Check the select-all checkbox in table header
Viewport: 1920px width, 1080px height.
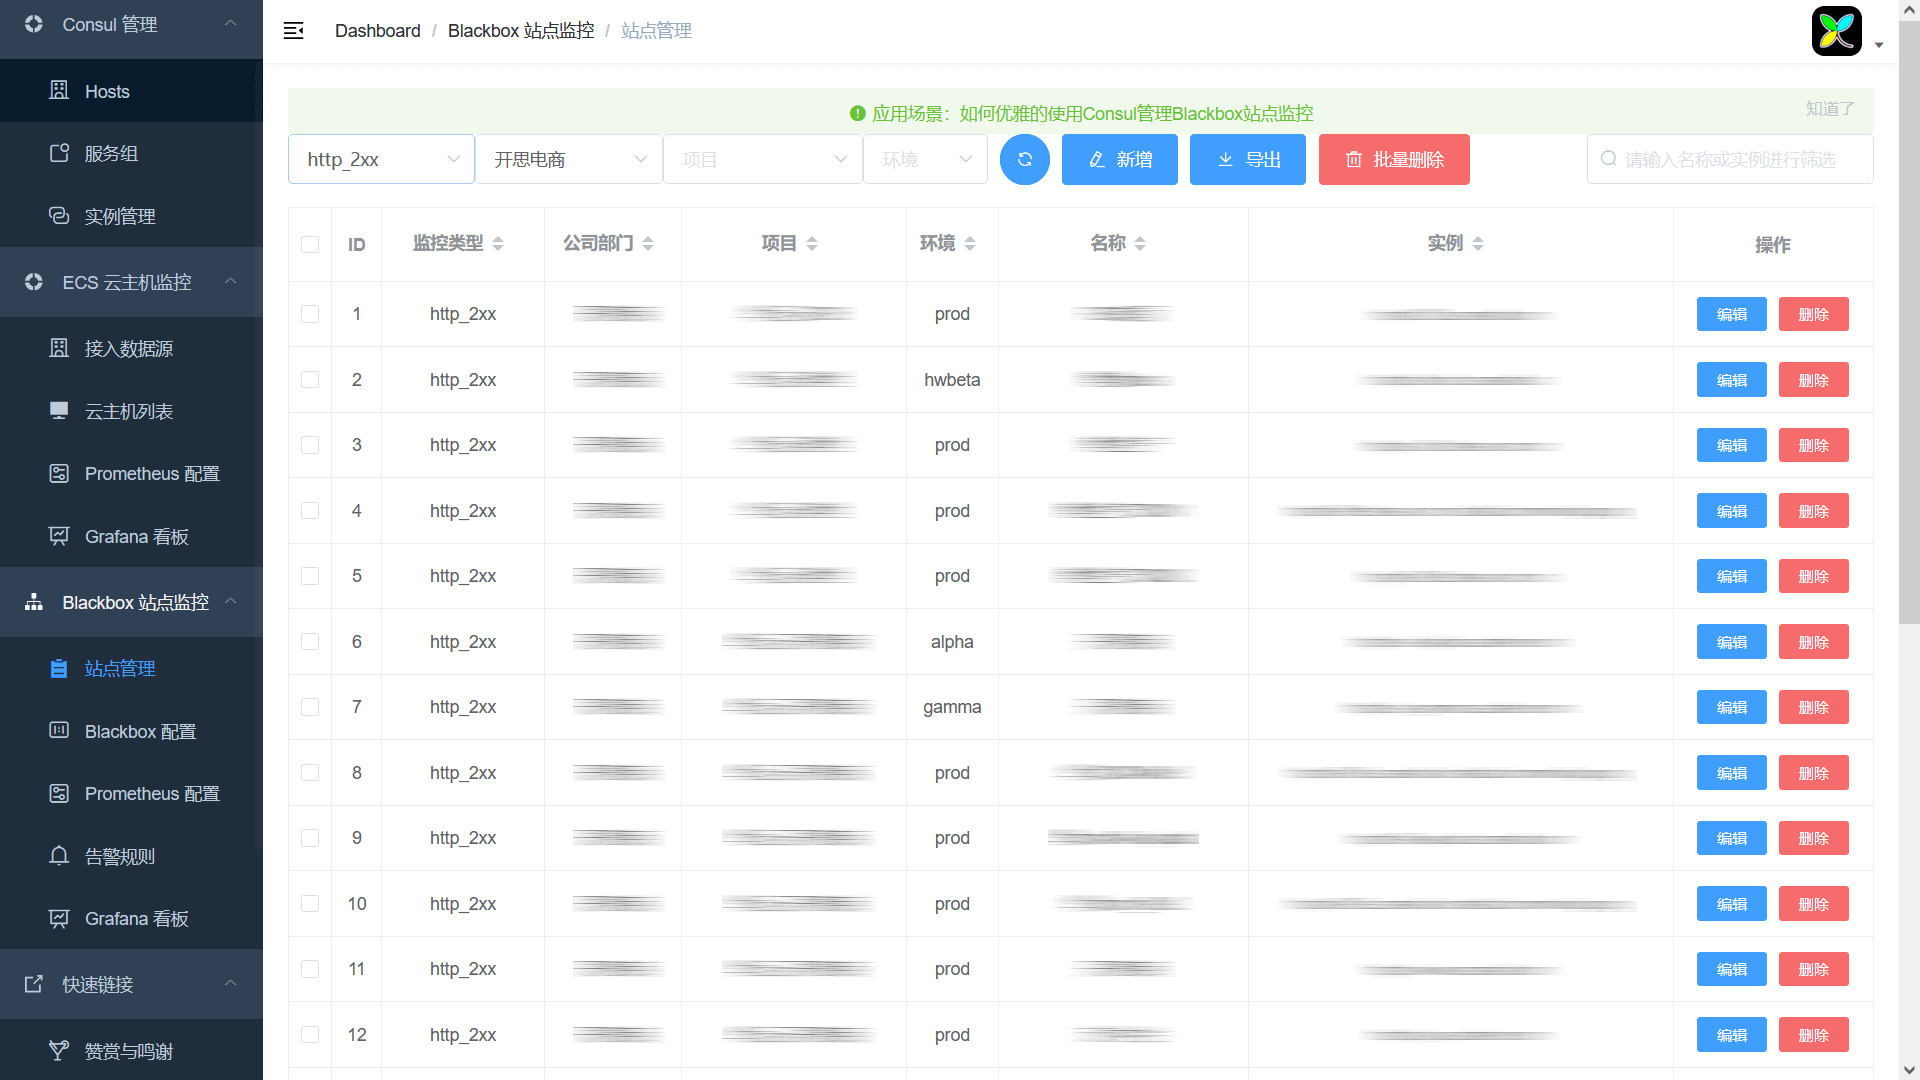tap(310, 245)
